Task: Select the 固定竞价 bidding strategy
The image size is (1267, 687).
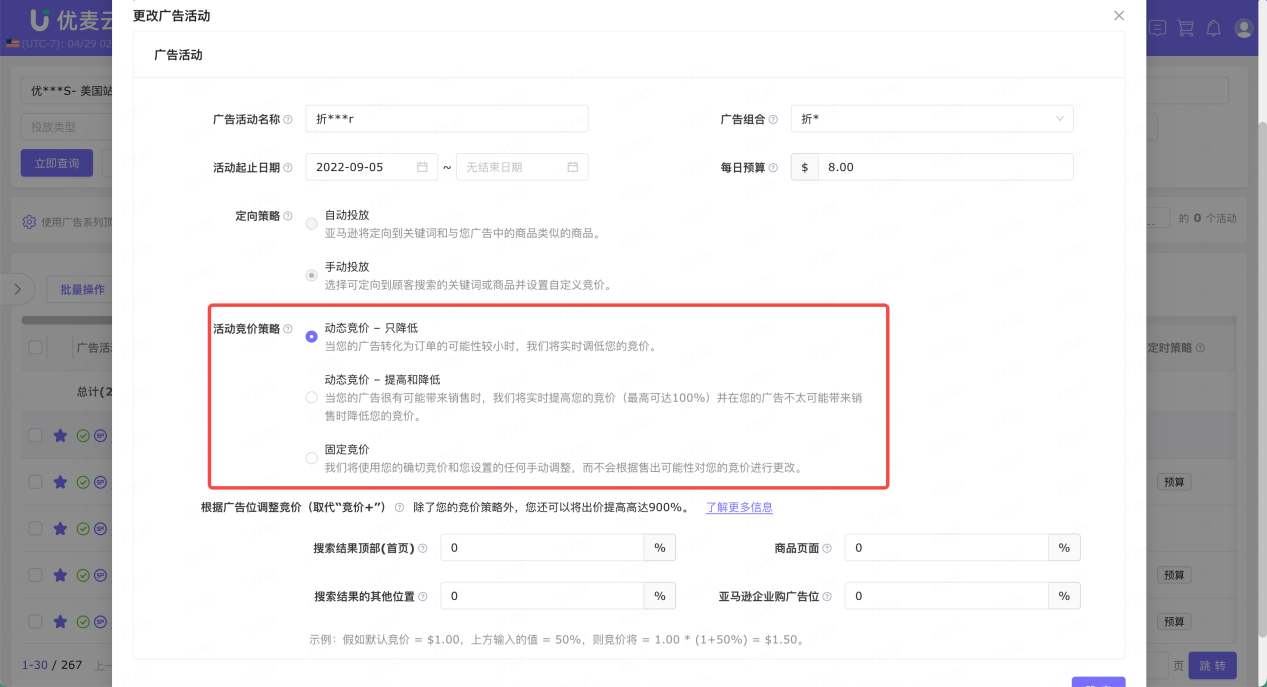Action: [311, 458]
